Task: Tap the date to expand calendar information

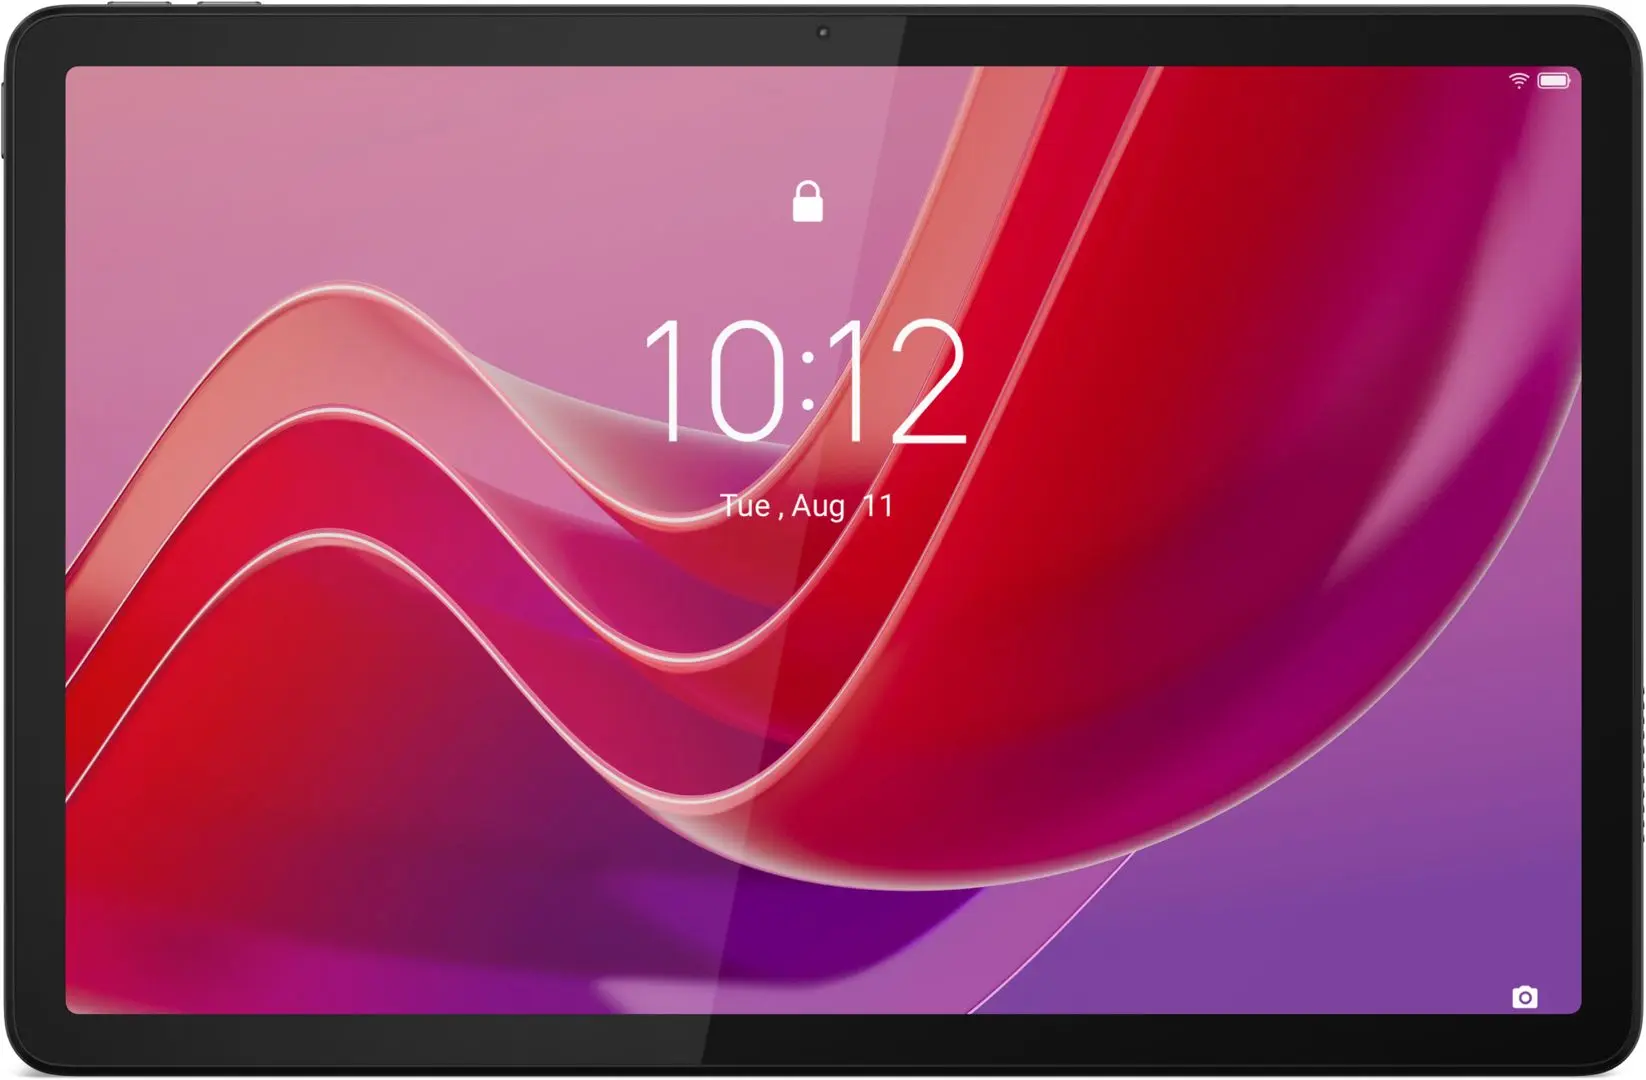Action: [x=810, y=505]
